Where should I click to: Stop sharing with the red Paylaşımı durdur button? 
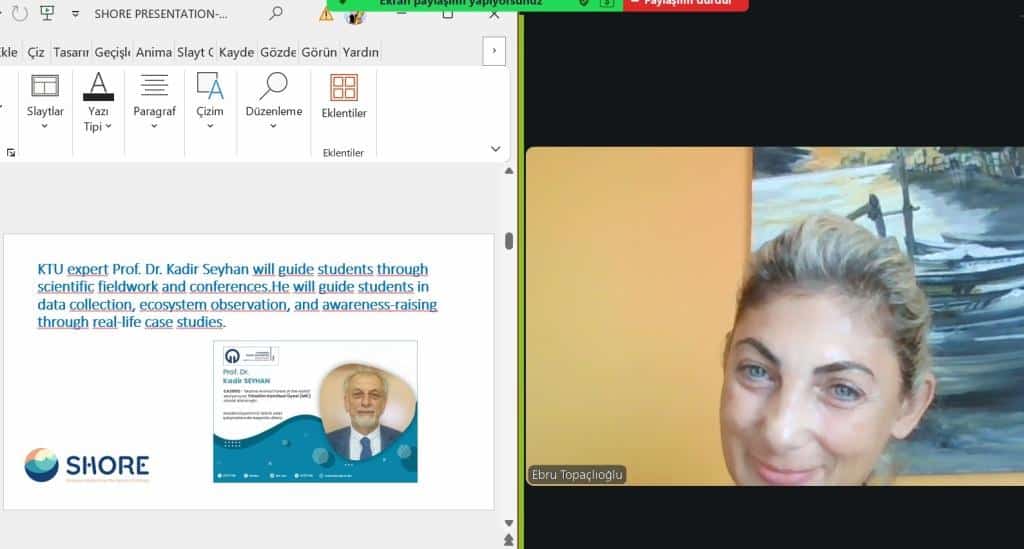coord(685,4)
